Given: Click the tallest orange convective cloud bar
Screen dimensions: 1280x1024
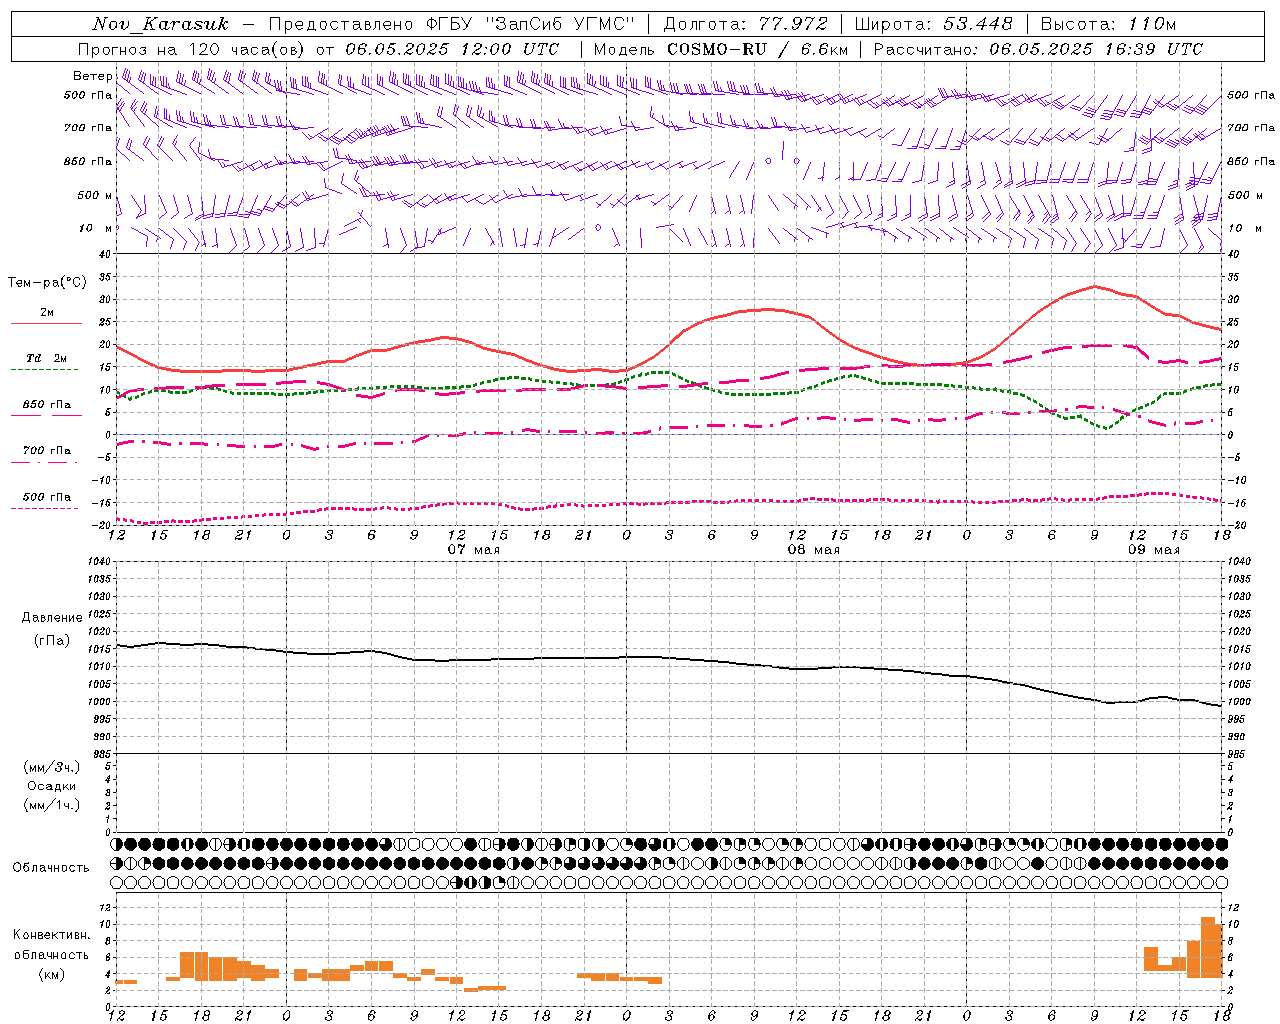Looking at the screenshot, I should [x=1208, y=947].
